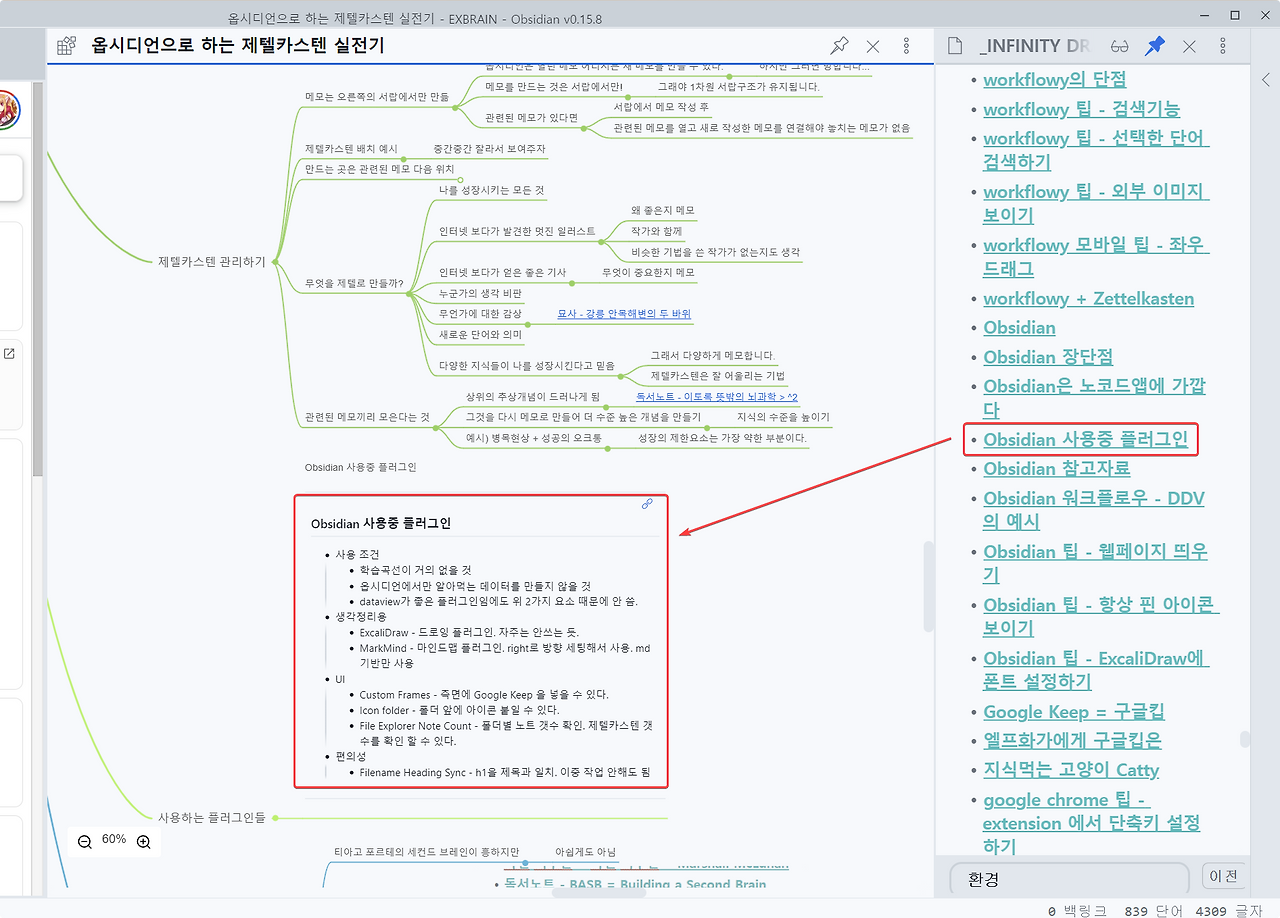Select the mind map node '제텔카스텐 배치 예시'
The width and height of the screenshot is (1280, 918).
(351, 149)
